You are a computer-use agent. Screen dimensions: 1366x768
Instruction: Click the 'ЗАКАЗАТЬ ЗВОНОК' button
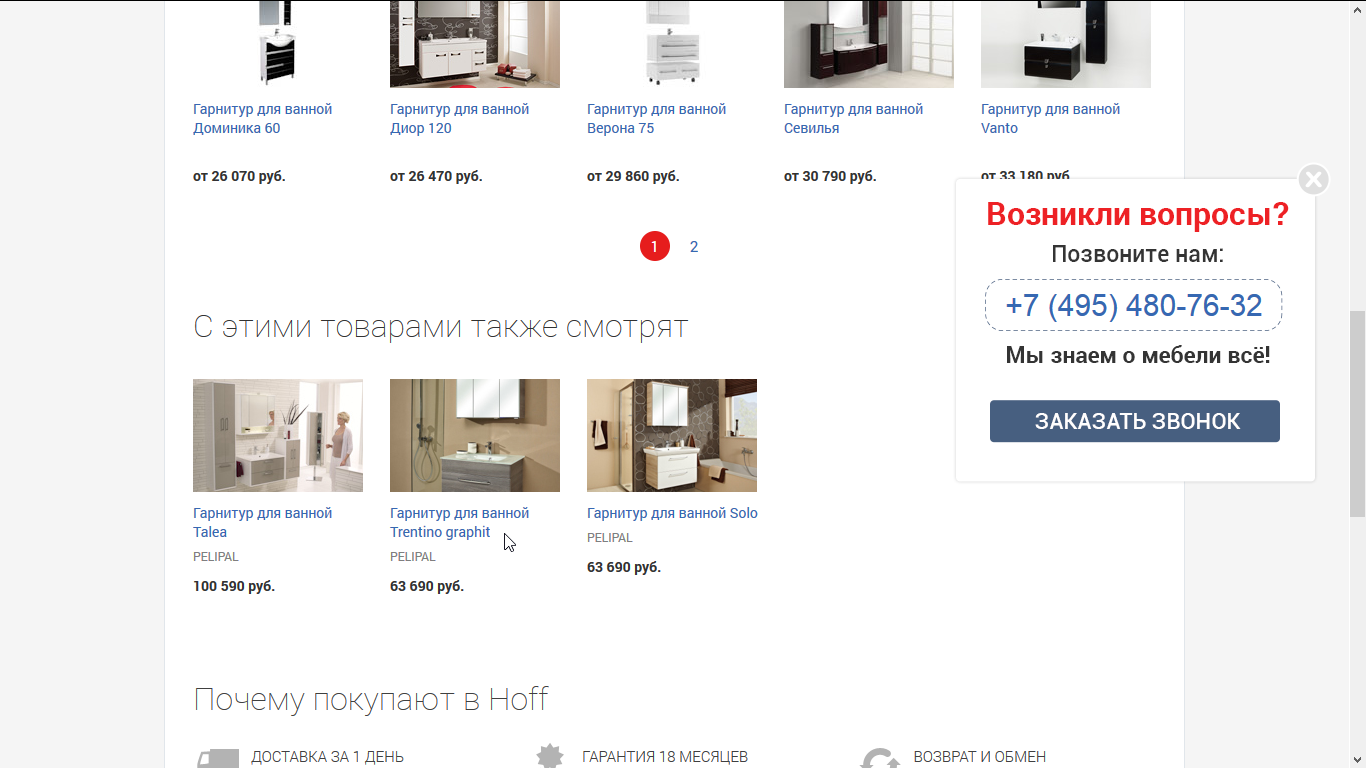click(x=1135, y=421)
